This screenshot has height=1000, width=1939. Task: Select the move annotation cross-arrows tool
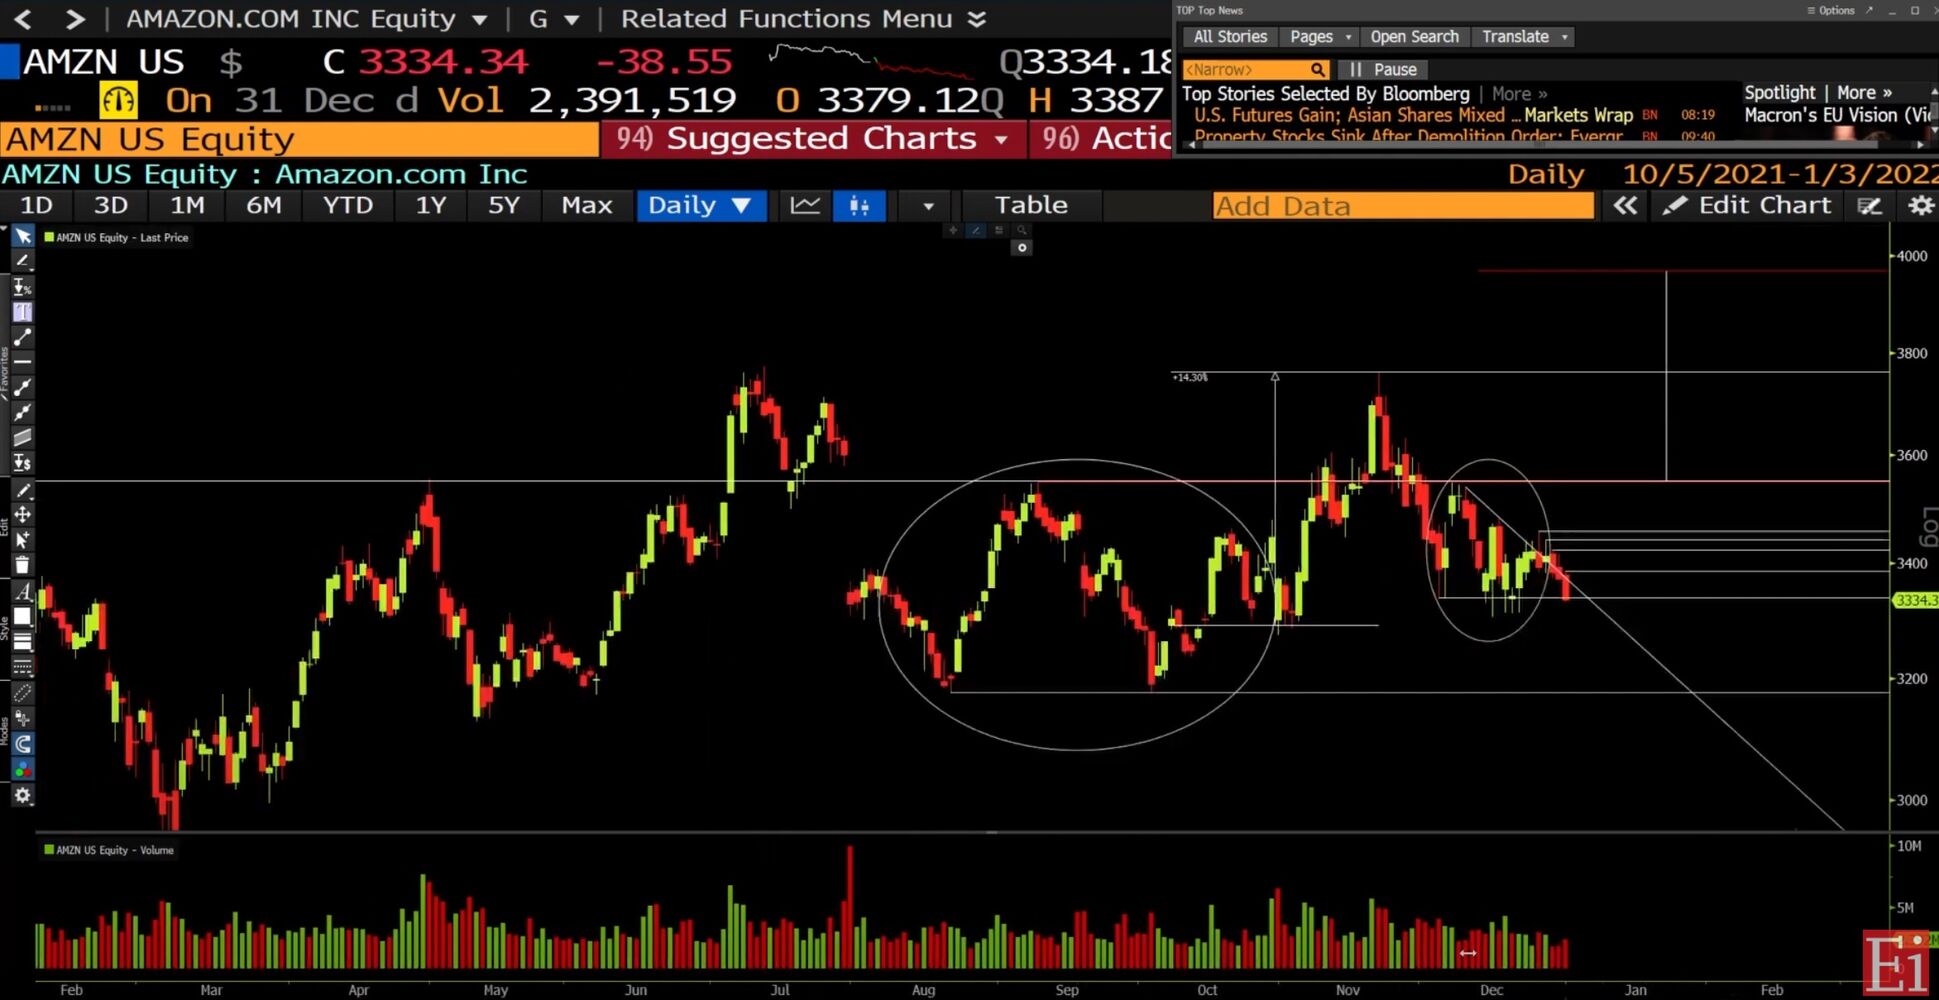22,514
